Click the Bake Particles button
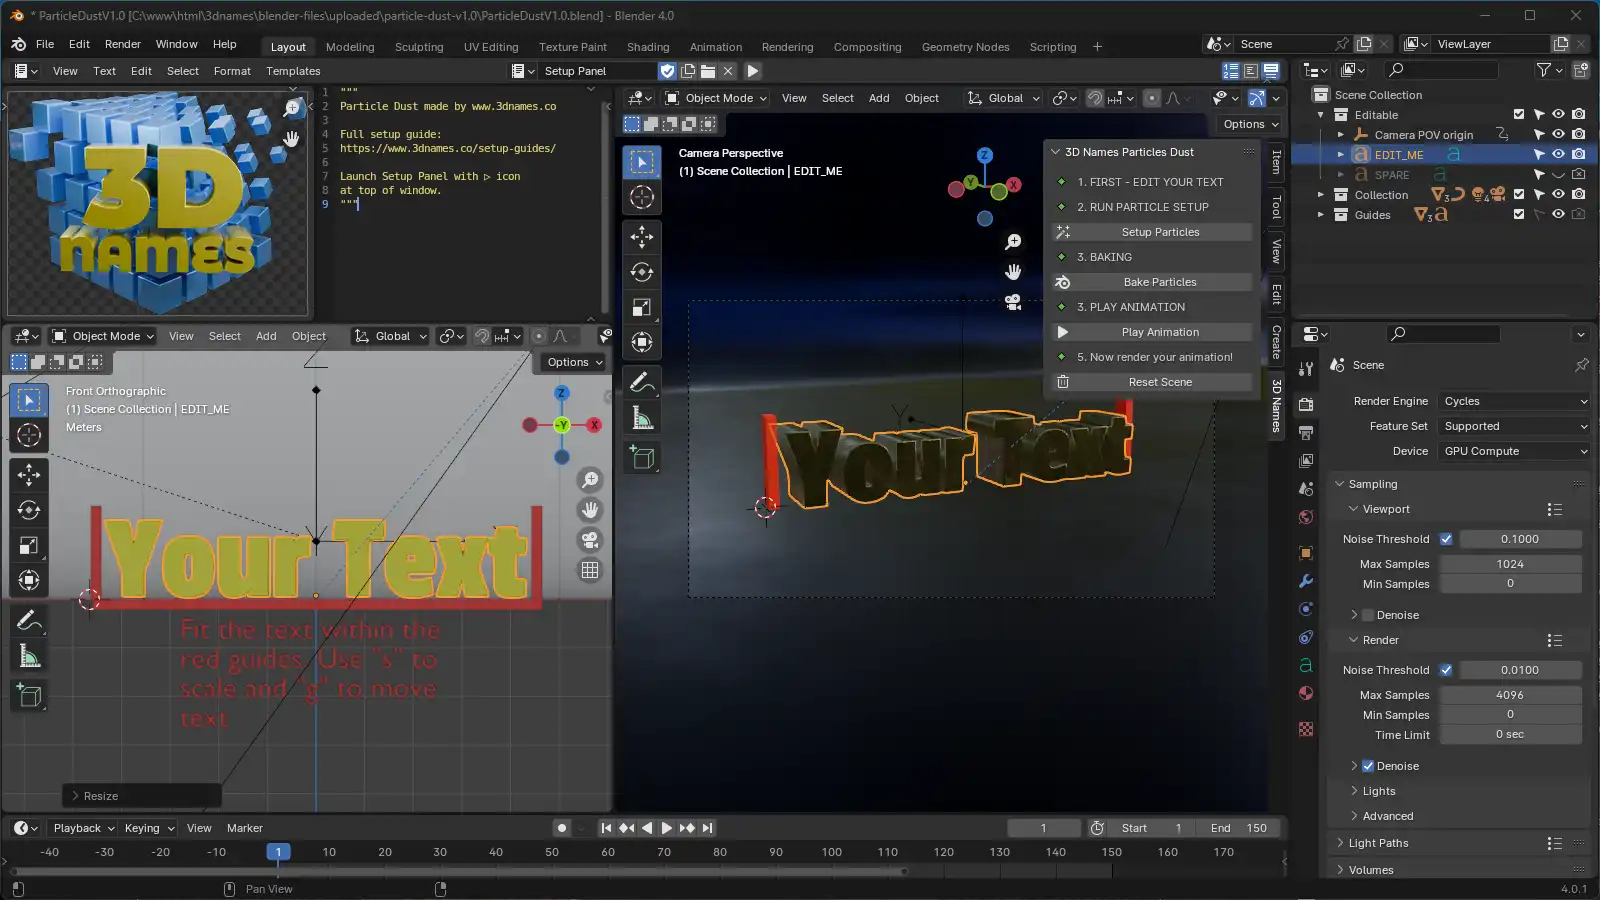1600x900 pixels. (x=1160, y=282)
